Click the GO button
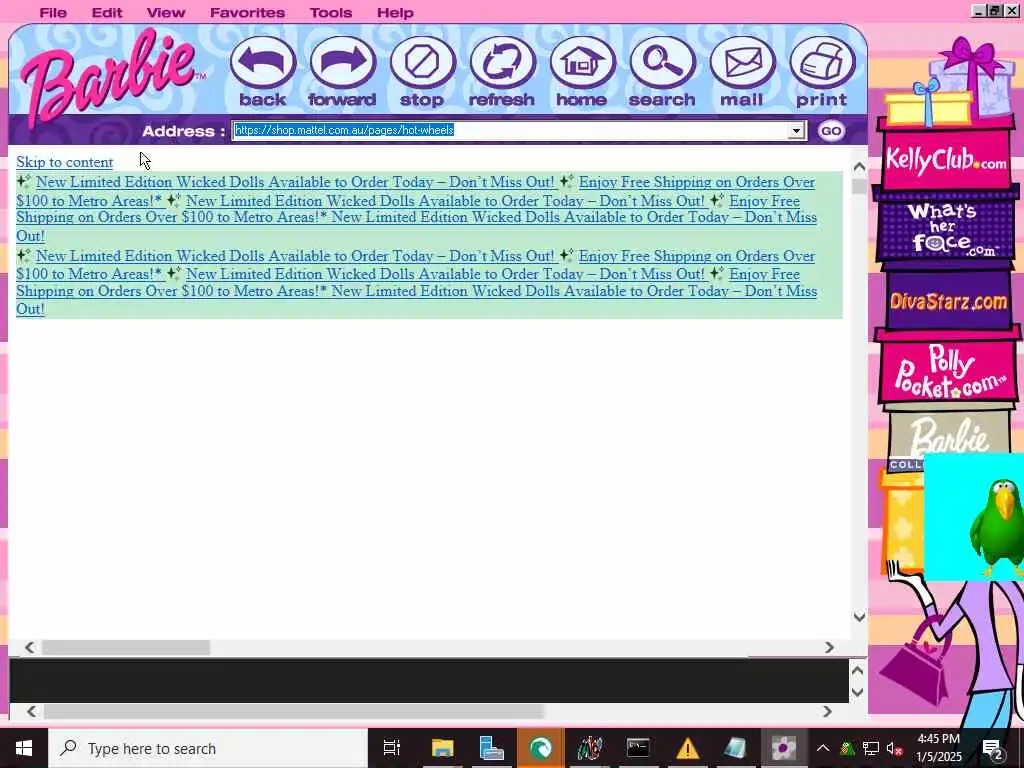The image size is (1024, 768). (831, 131)
